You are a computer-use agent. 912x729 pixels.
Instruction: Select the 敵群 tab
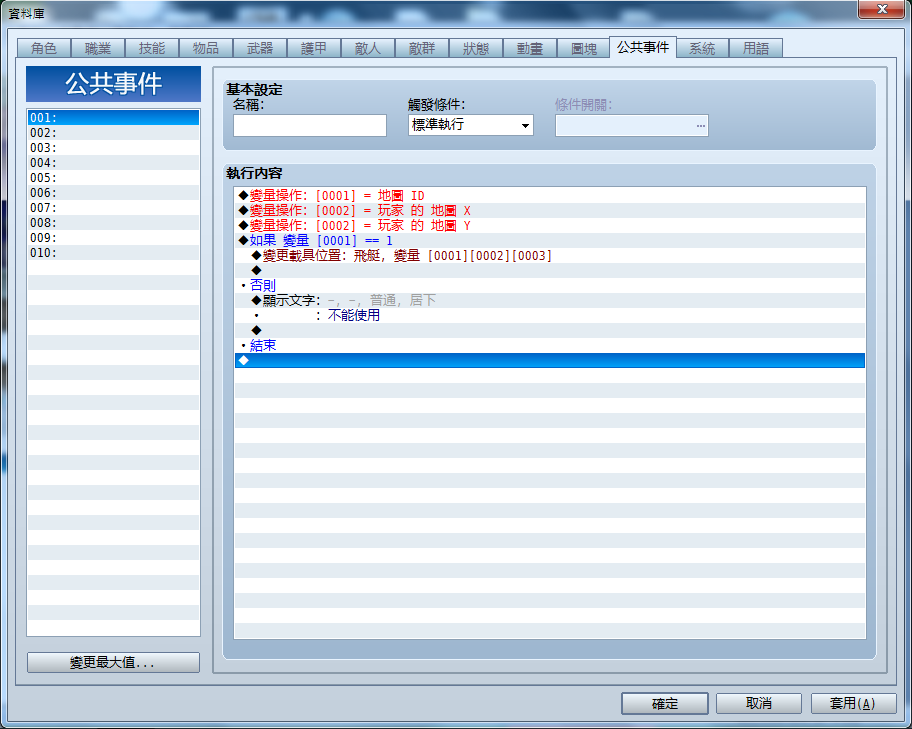422,48
